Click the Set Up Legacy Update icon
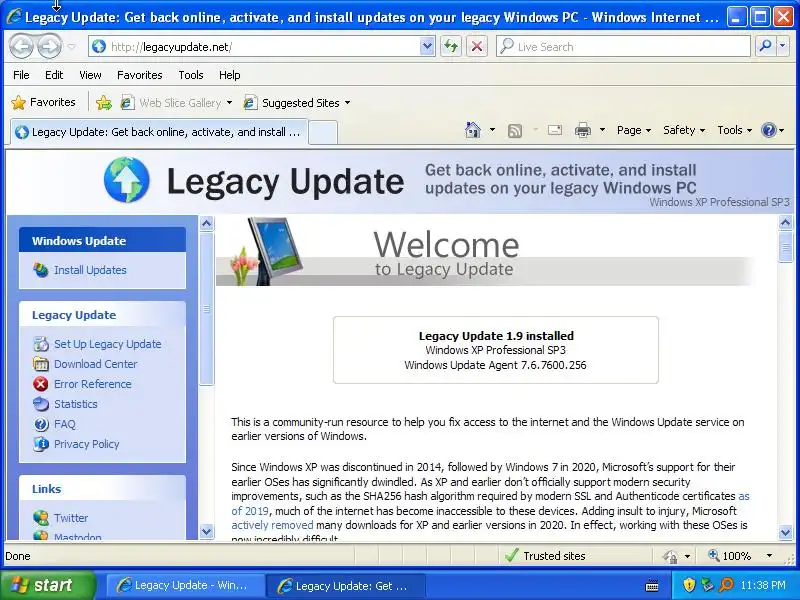This screenshot has height=600, width=800. 41,344
